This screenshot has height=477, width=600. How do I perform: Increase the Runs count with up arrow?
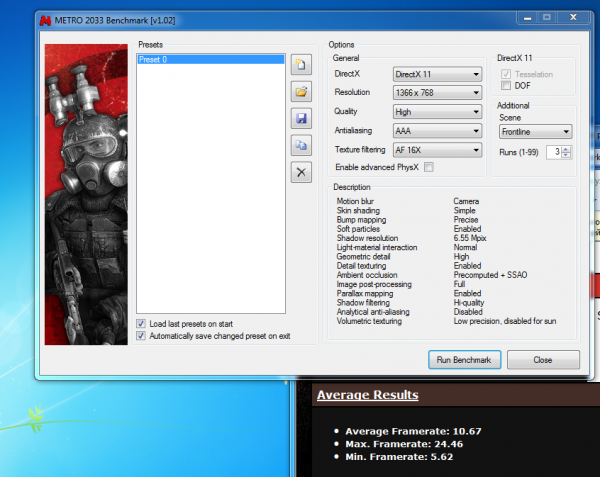coord(567,148)
